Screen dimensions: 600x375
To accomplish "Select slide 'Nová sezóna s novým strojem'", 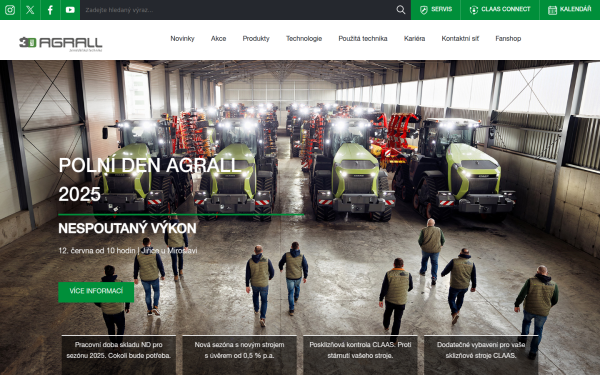I will pos(240,355).
